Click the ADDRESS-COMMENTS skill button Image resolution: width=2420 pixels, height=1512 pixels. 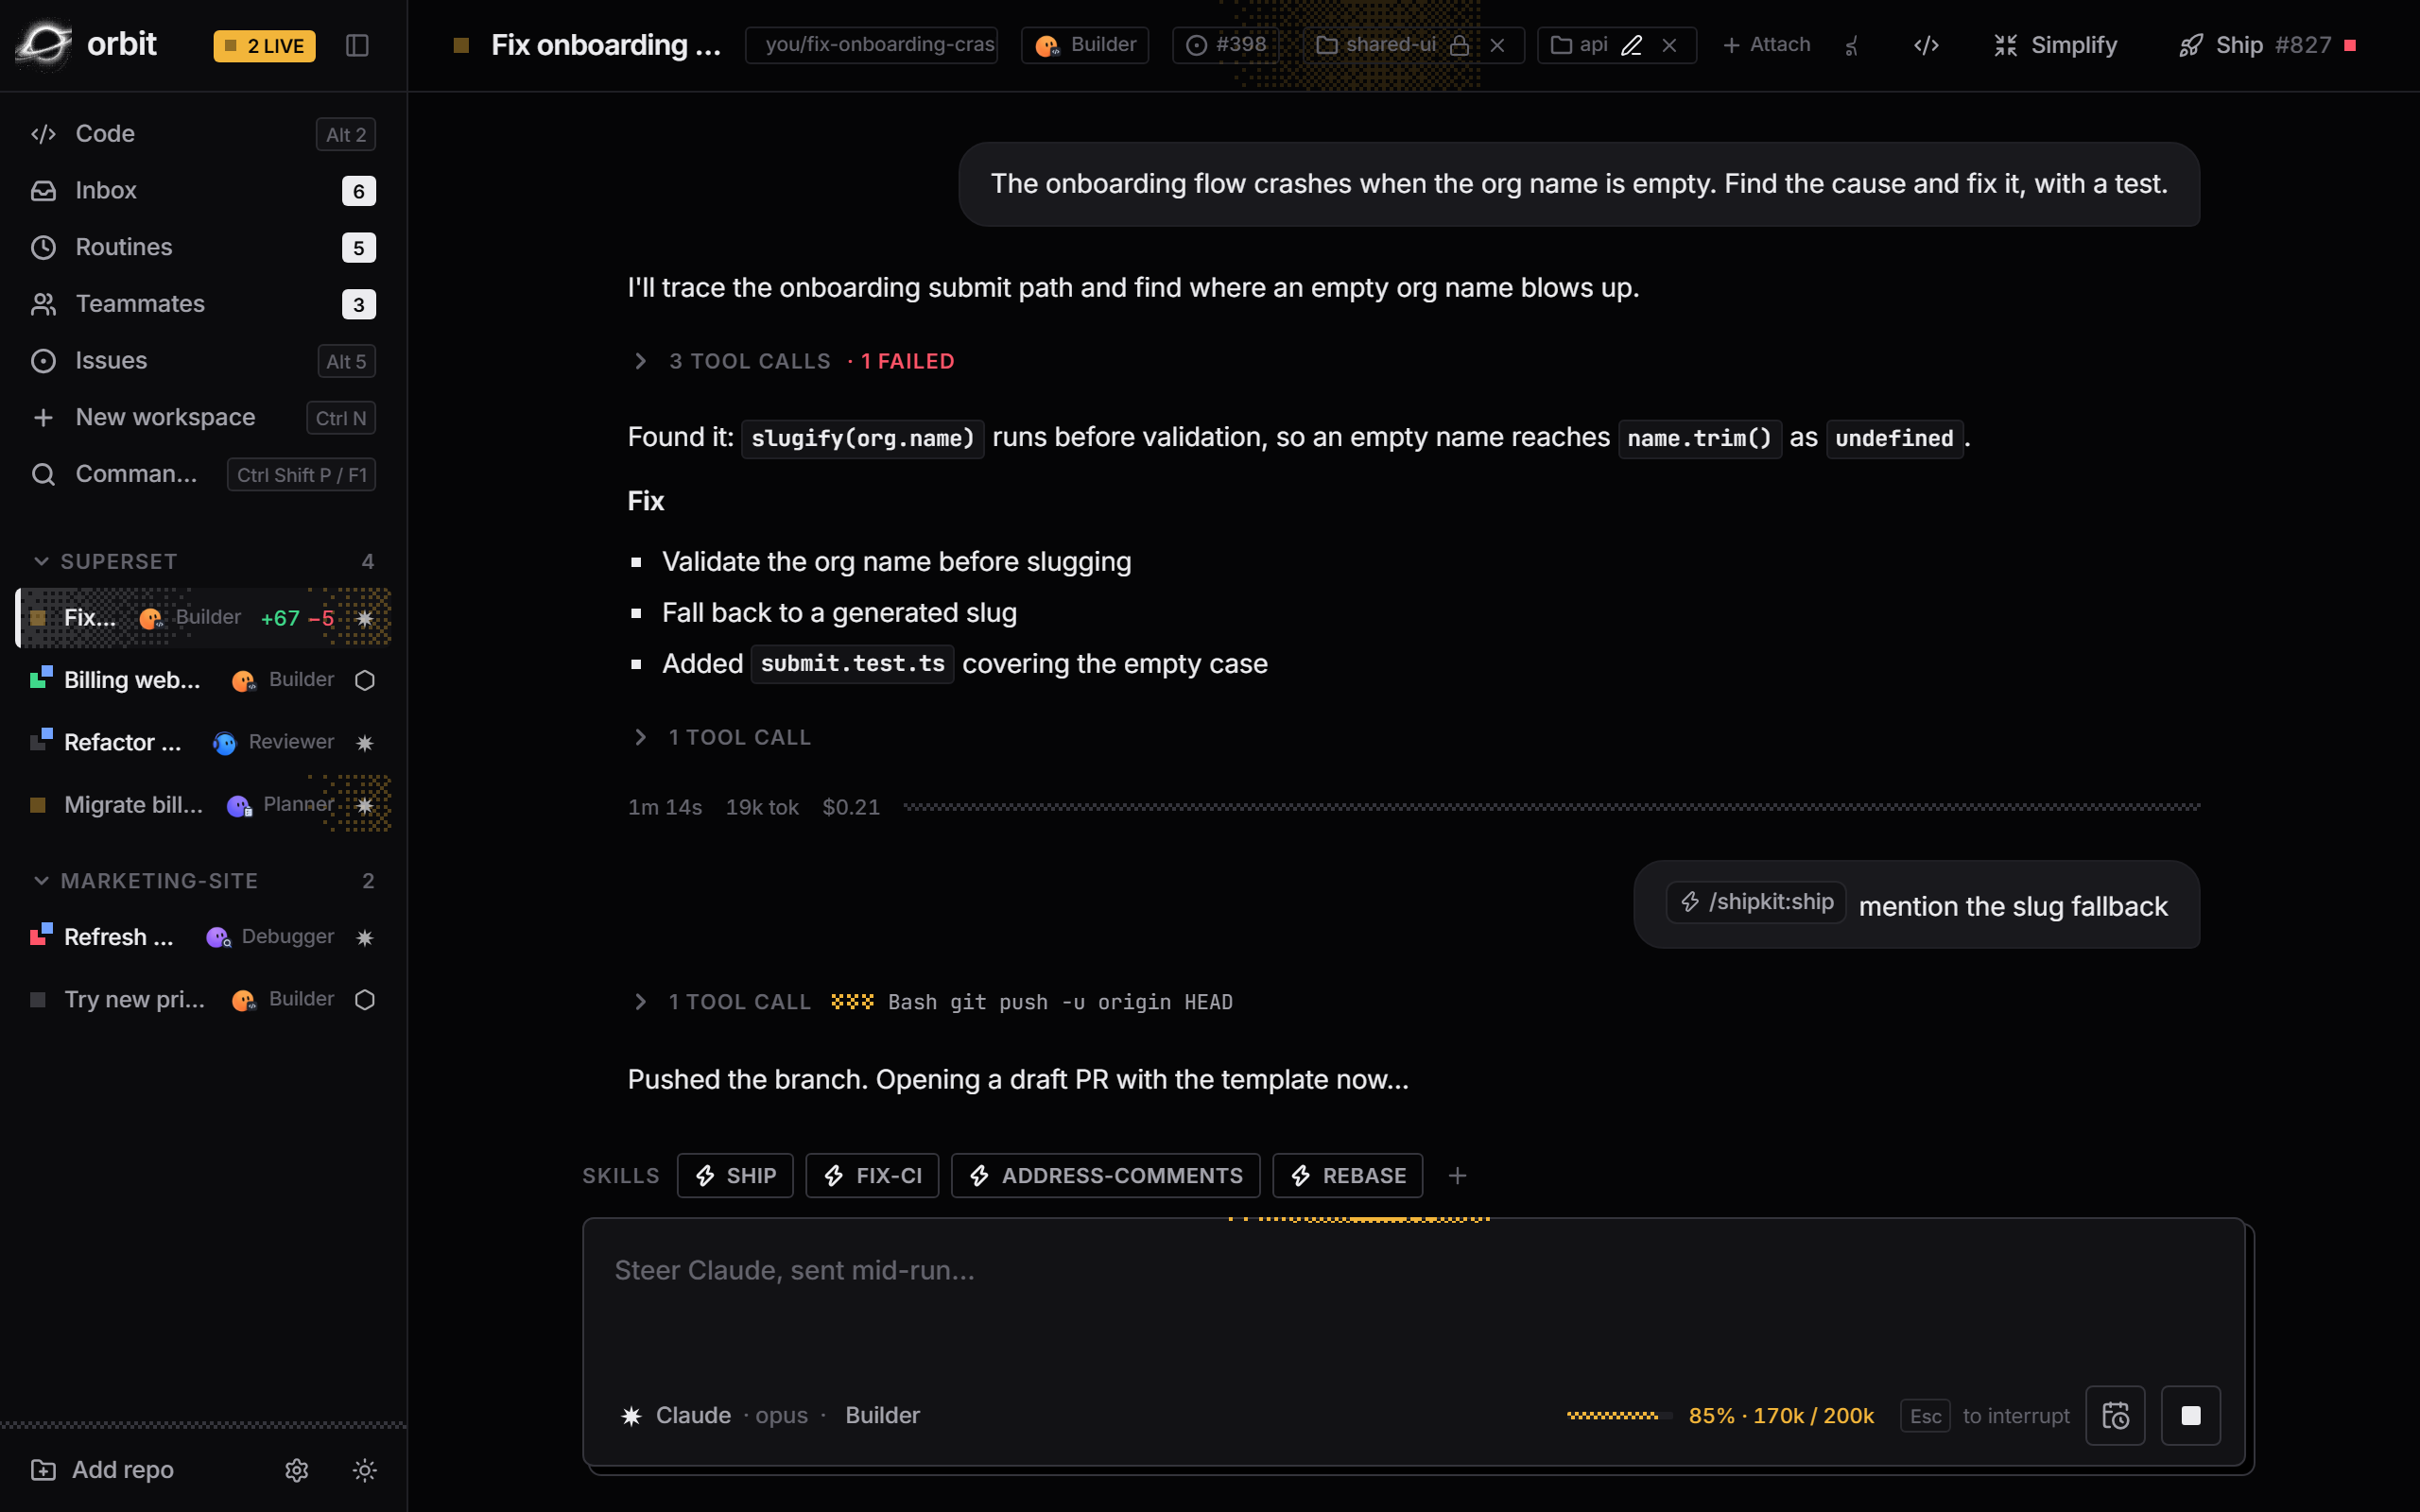1105,1175
